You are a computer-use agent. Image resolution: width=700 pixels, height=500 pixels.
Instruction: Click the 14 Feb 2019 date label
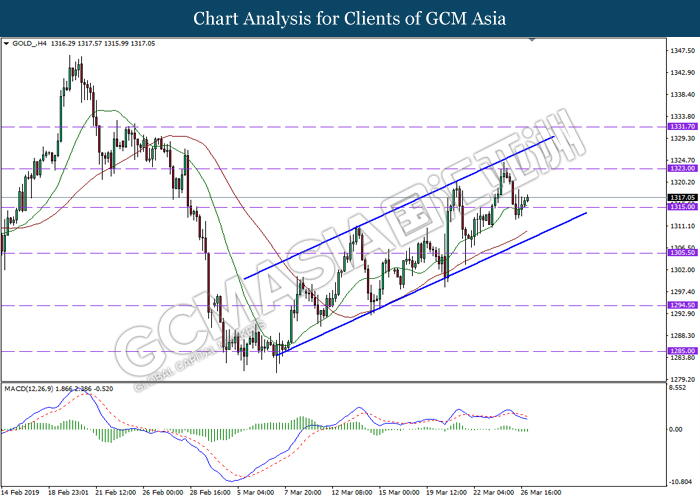[x=21, y=493]
